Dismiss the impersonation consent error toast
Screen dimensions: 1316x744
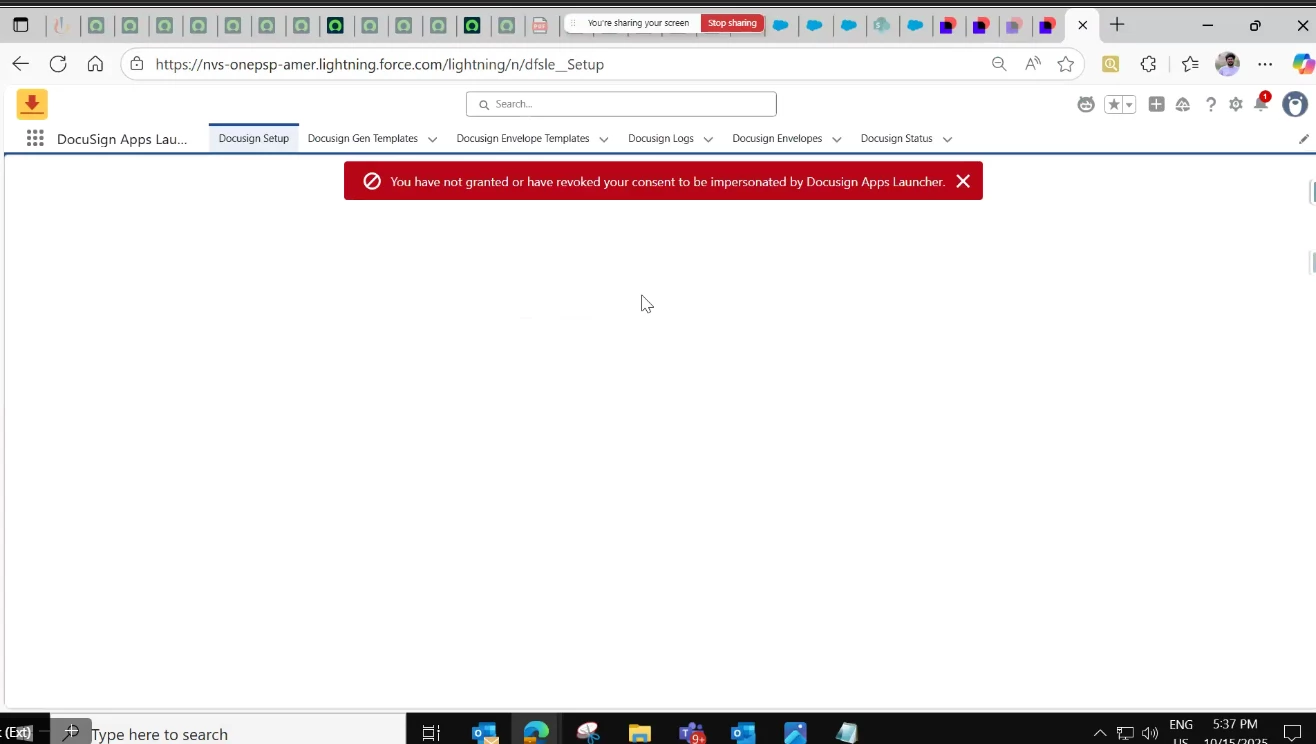(963, 181)
